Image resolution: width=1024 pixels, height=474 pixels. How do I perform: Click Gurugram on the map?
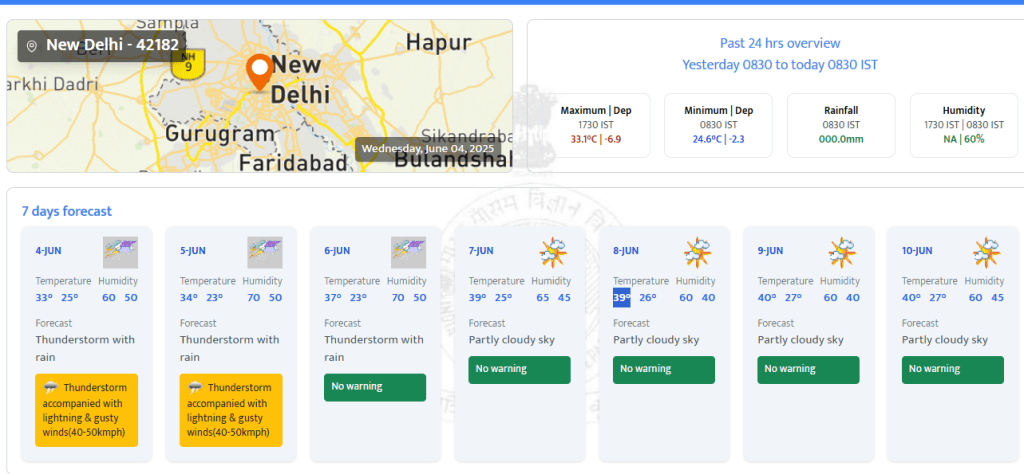click(x=220, y=134)
